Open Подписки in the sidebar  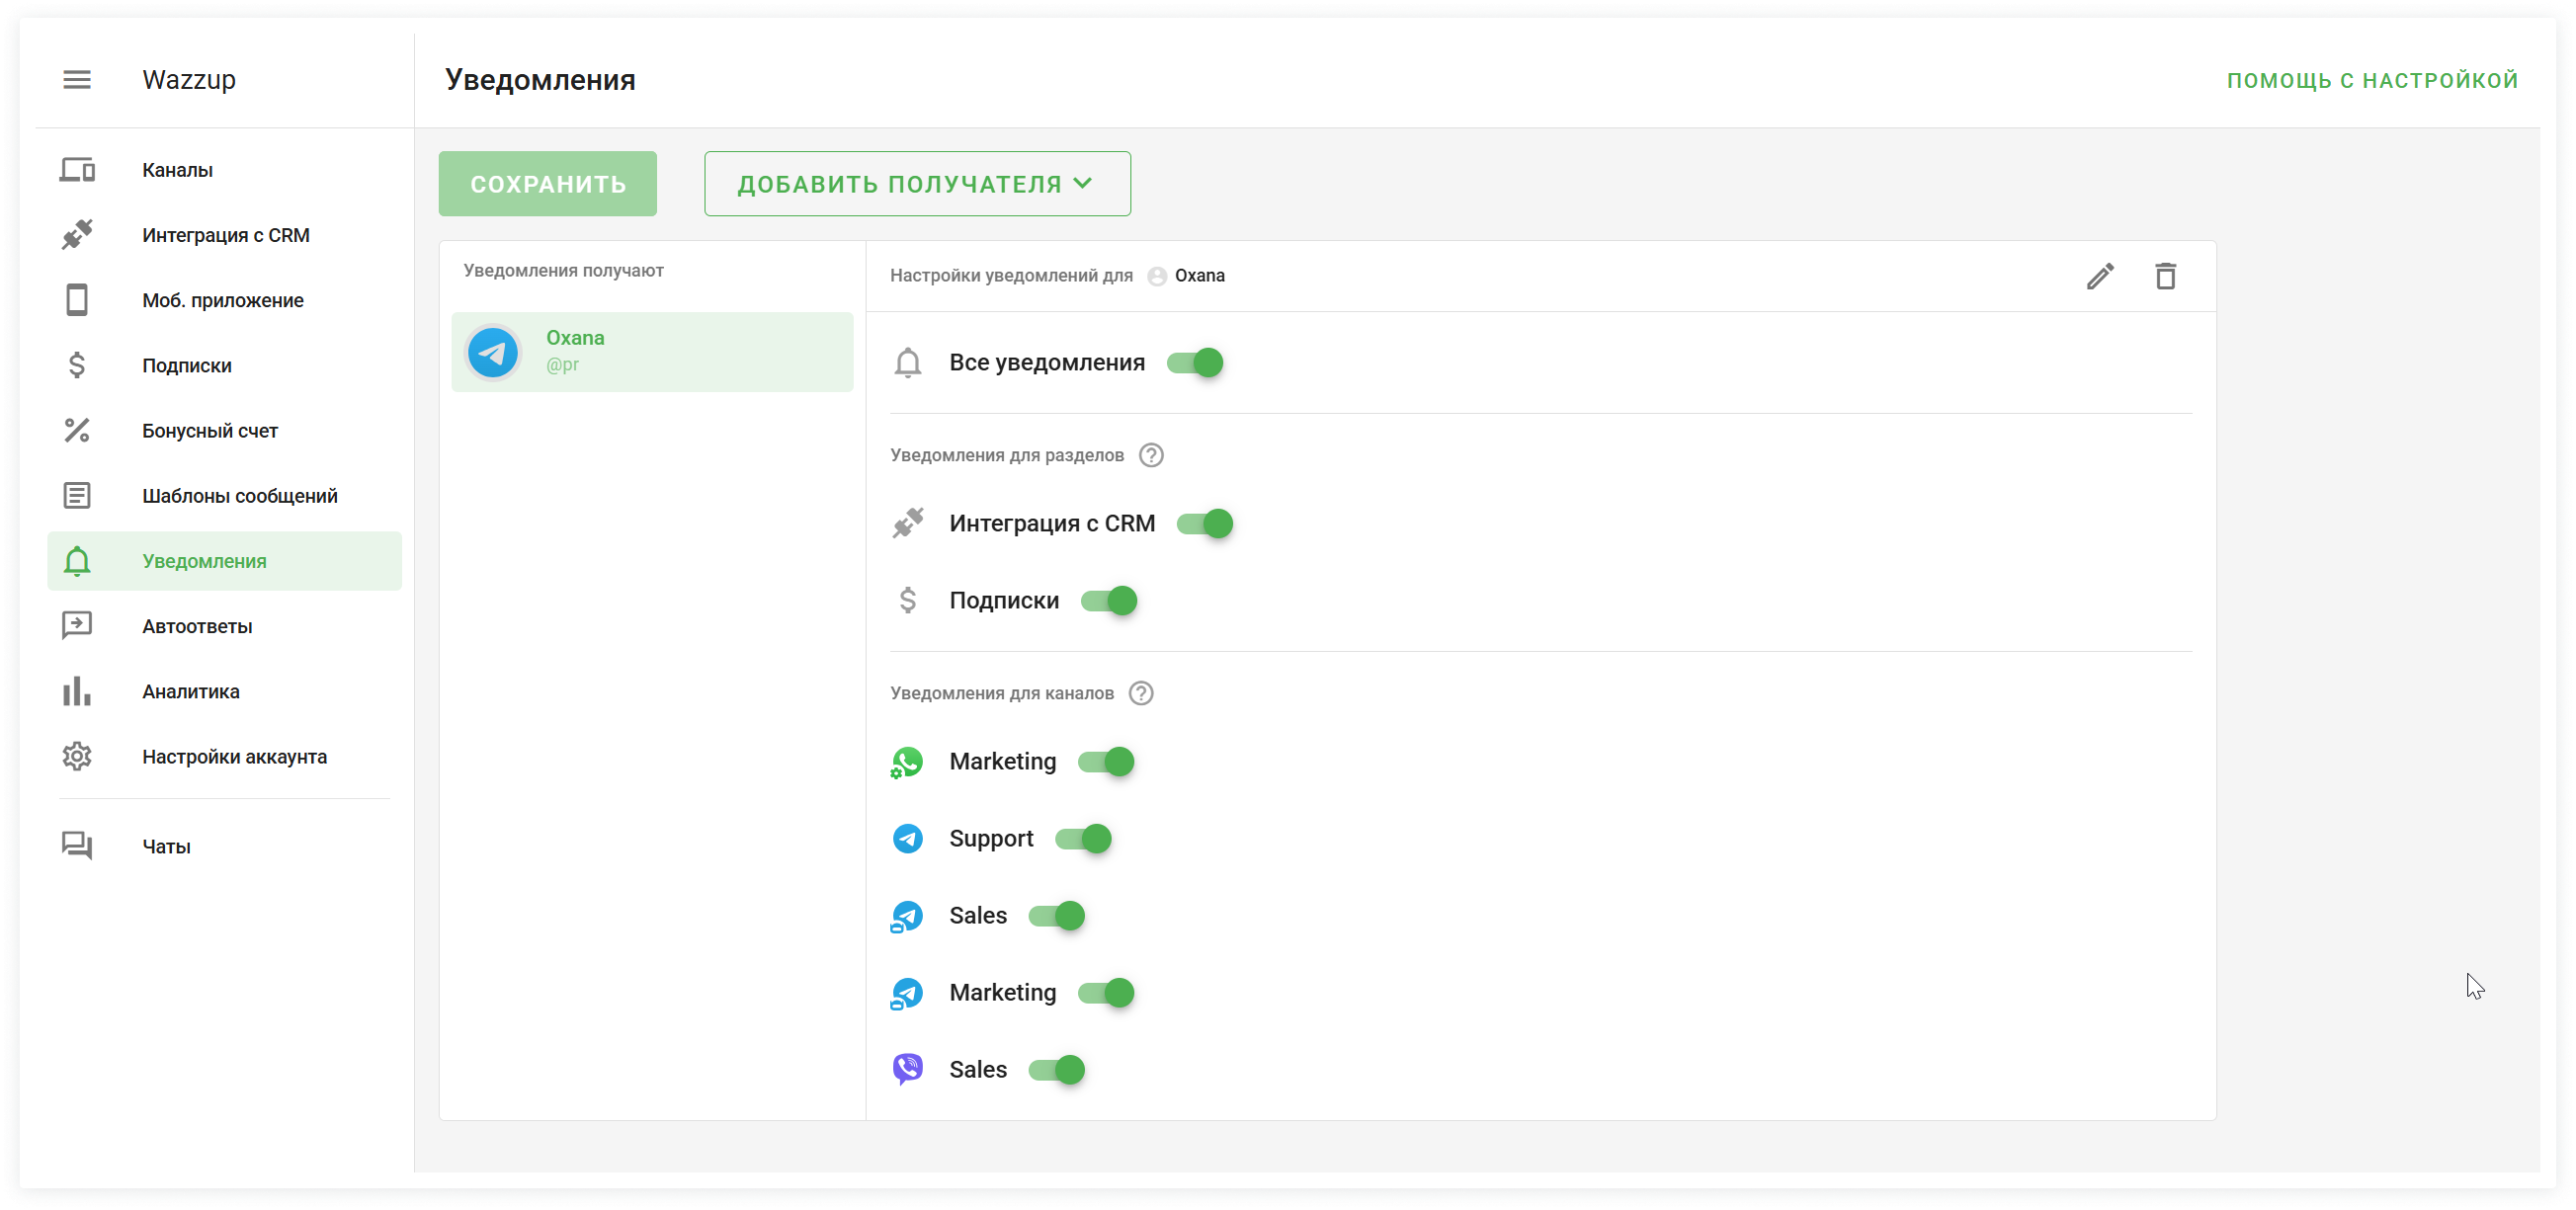[x=225, y=365]
